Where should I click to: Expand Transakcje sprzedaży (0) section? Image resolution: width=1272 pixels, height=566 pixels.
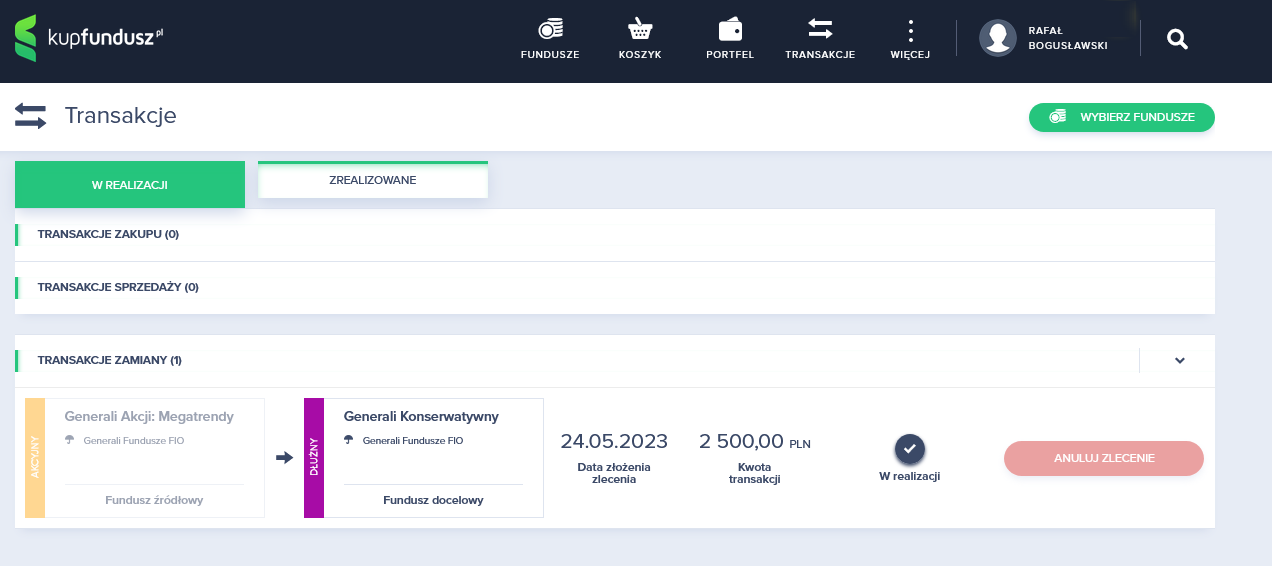click(x=615, y=287)
